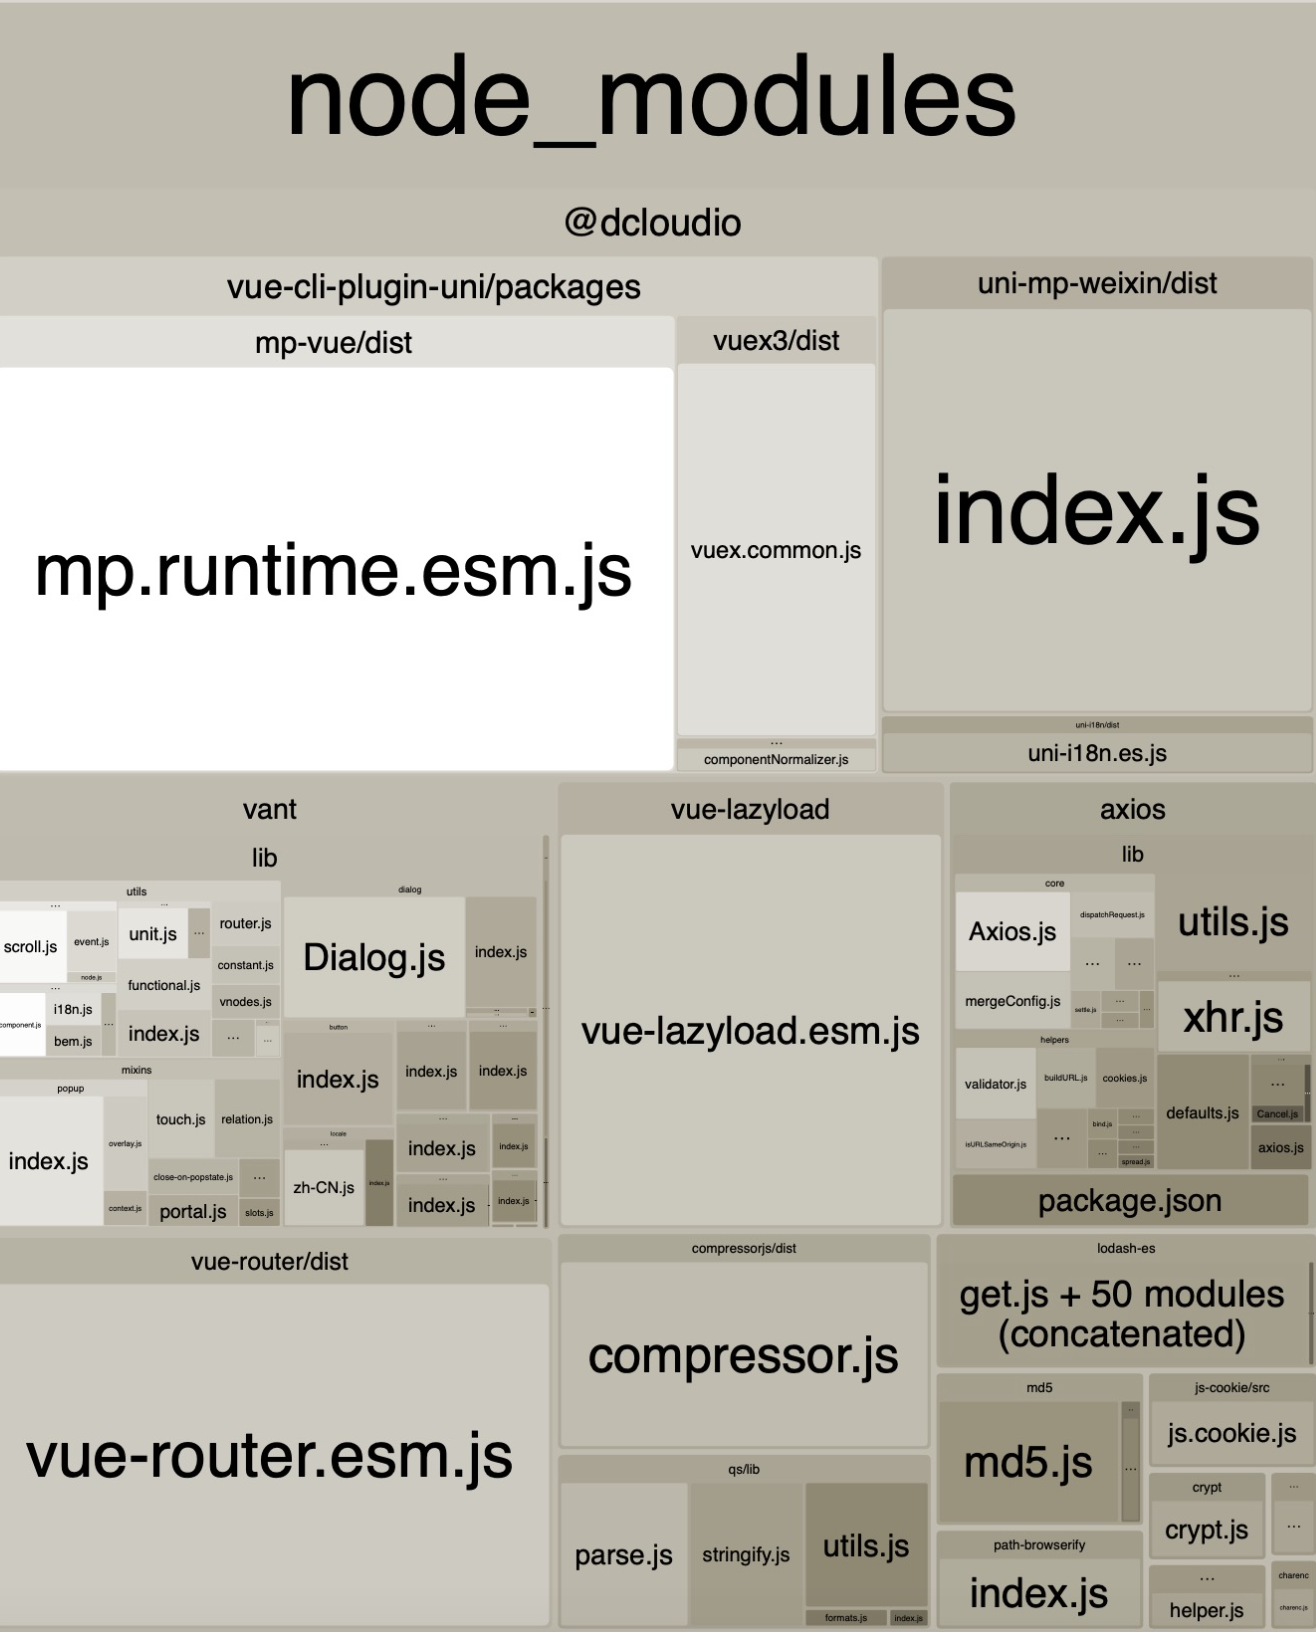Click the parse.js block in qs/lib
The width and height of the screenshot is (1316, 1632).
623,1555
